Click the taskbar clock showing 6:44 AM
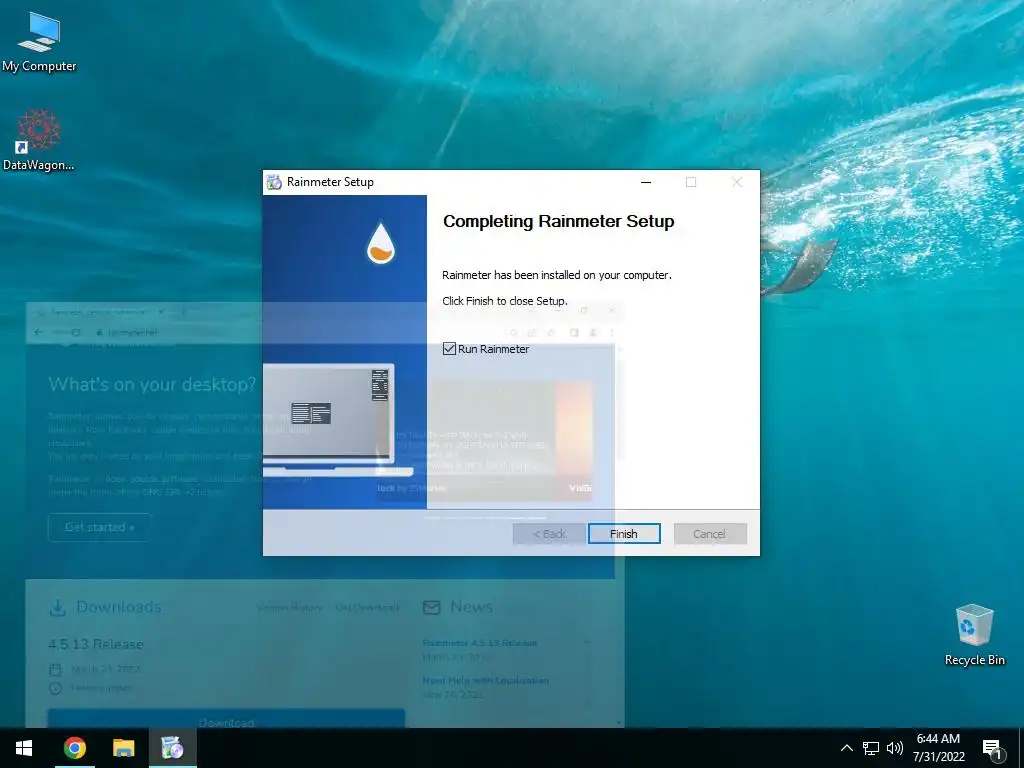Viewport: 1024px width, 768px height. [x=938, y=748]
